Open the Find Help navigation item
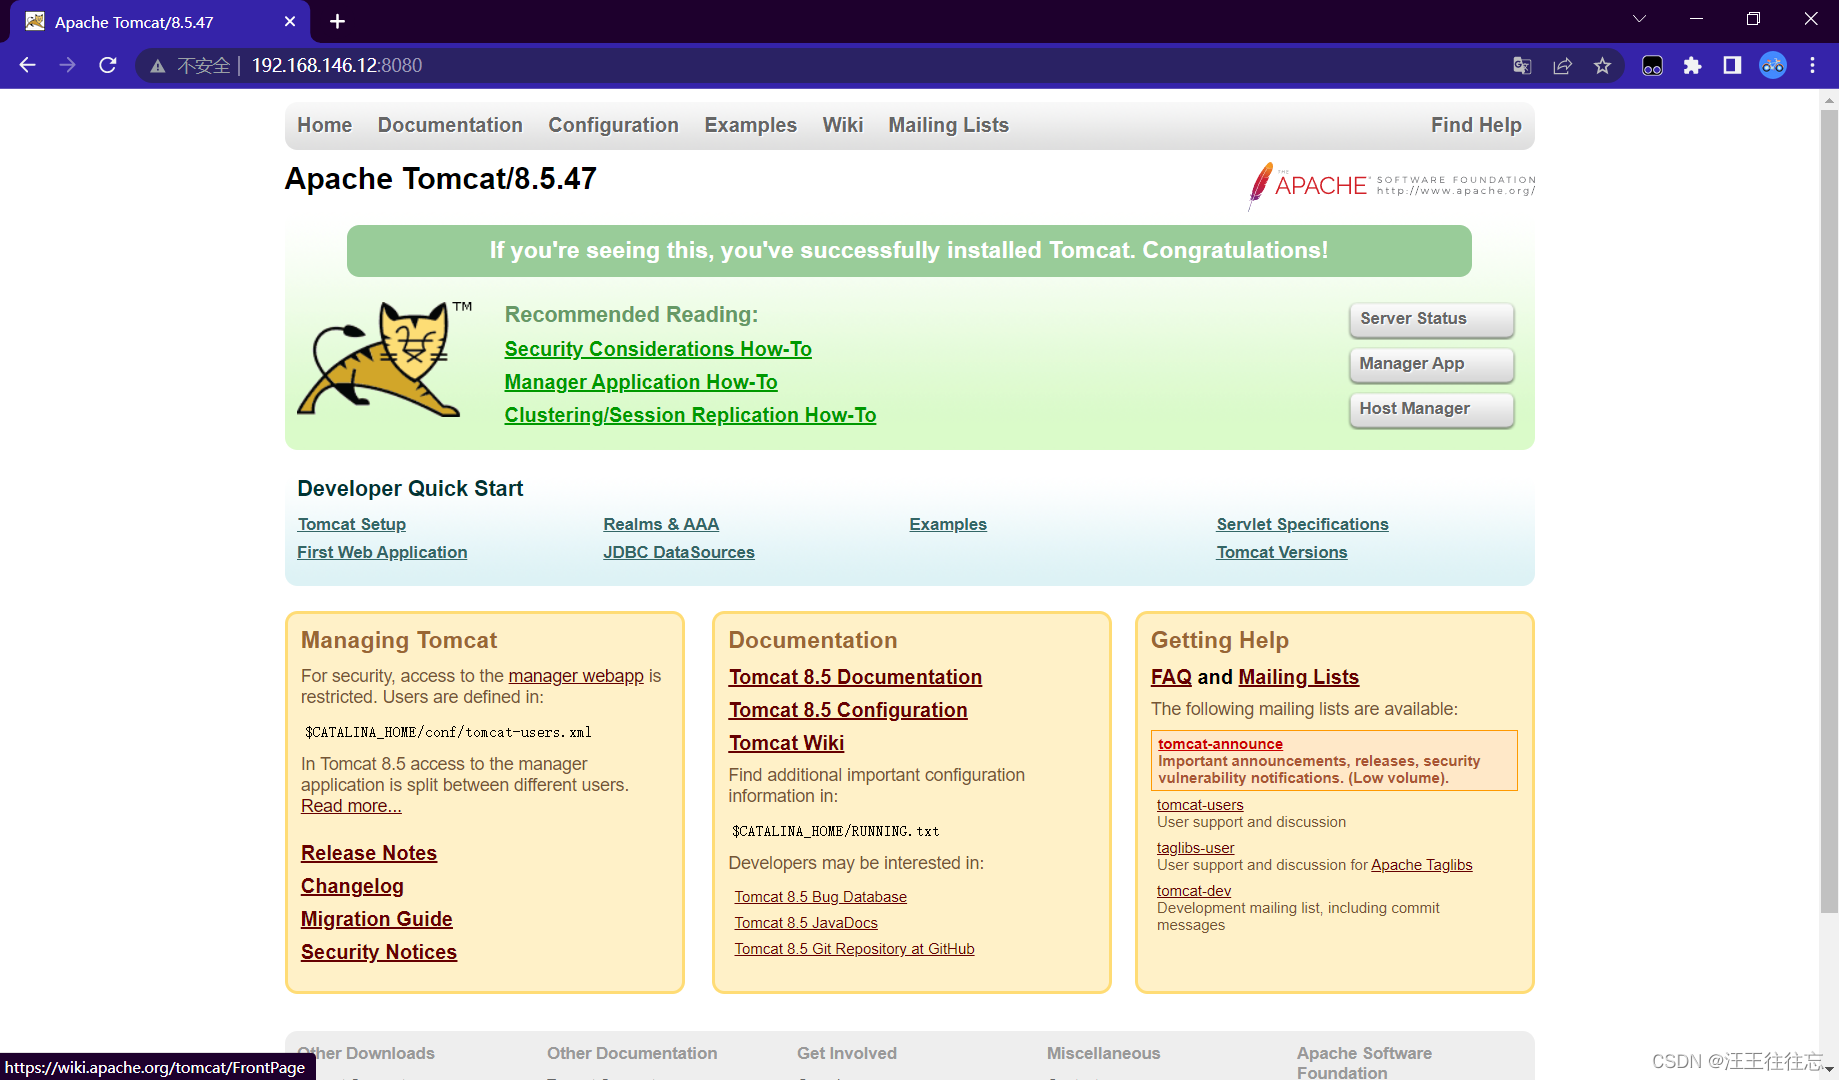Image resolution: width=1839 pixels, height=1080 pixels. click(x=1476, y=125)
